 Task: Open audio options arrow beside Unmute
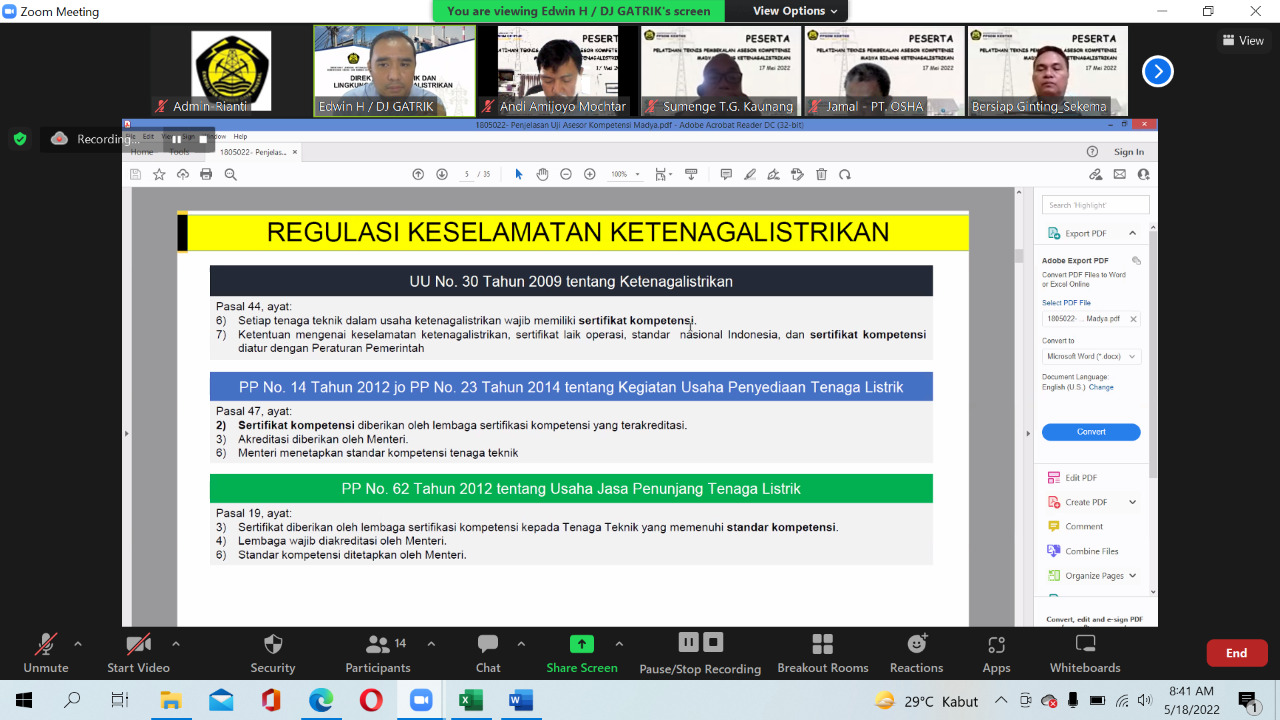point(78,644)
